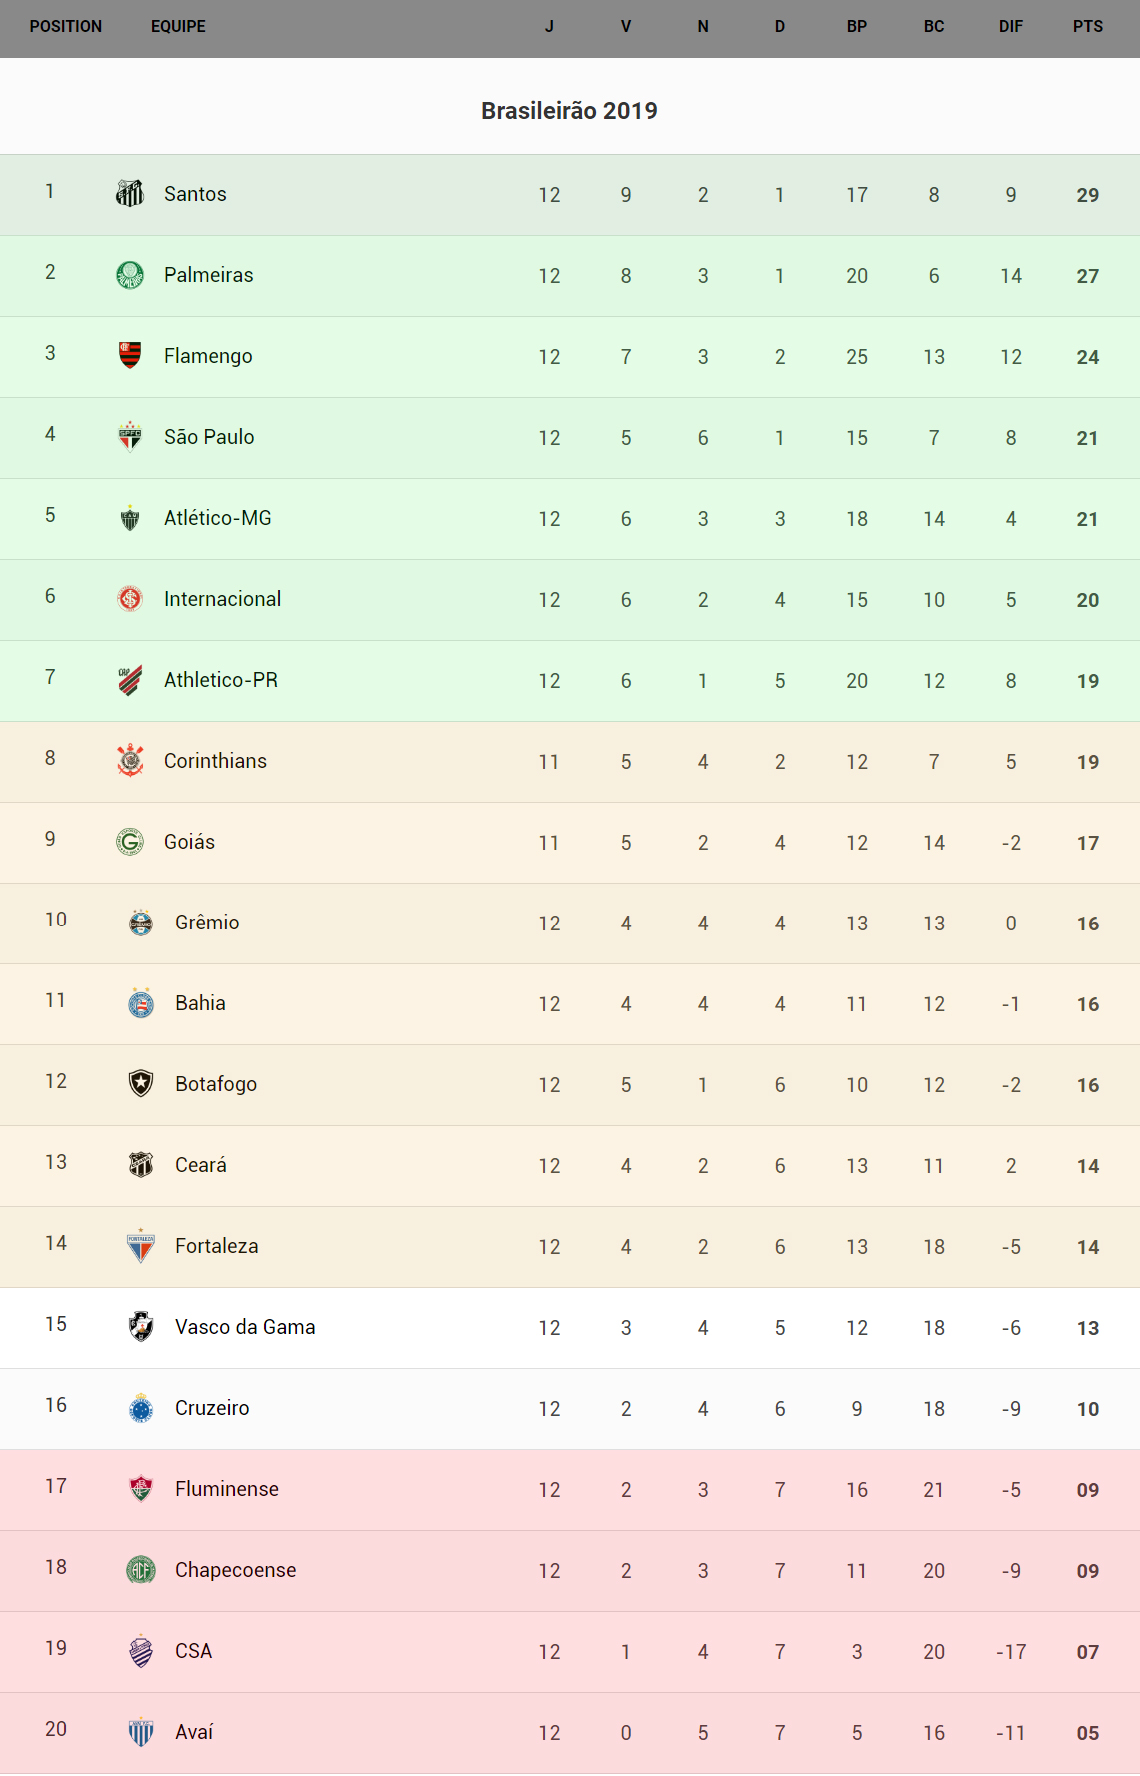This screenshot has width=1140, height=1776.
Task: Open the São Paulo team name
Action: (x=209, y=437)
